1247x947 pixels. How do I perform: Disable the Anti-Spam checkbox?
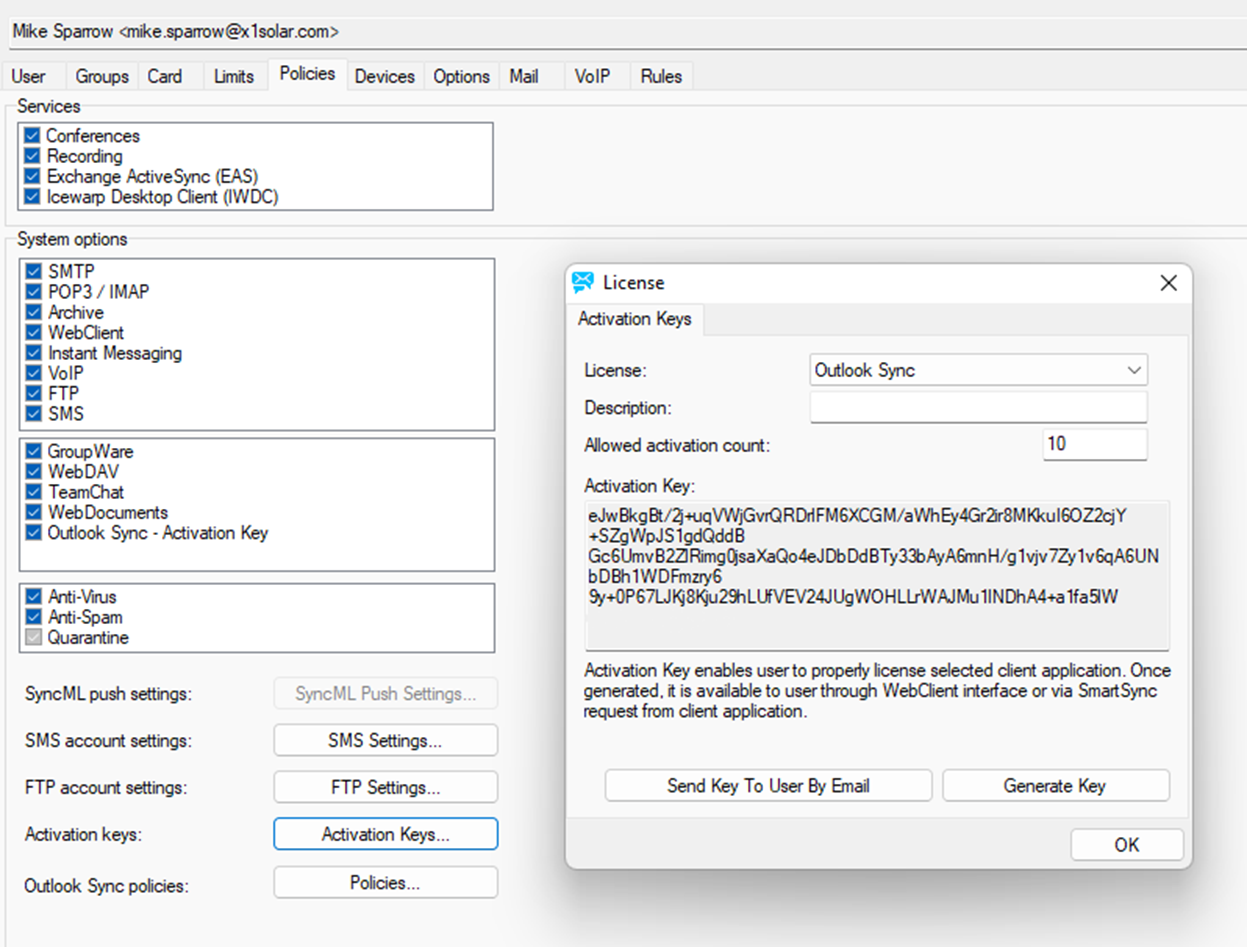[x=34, y=618]
